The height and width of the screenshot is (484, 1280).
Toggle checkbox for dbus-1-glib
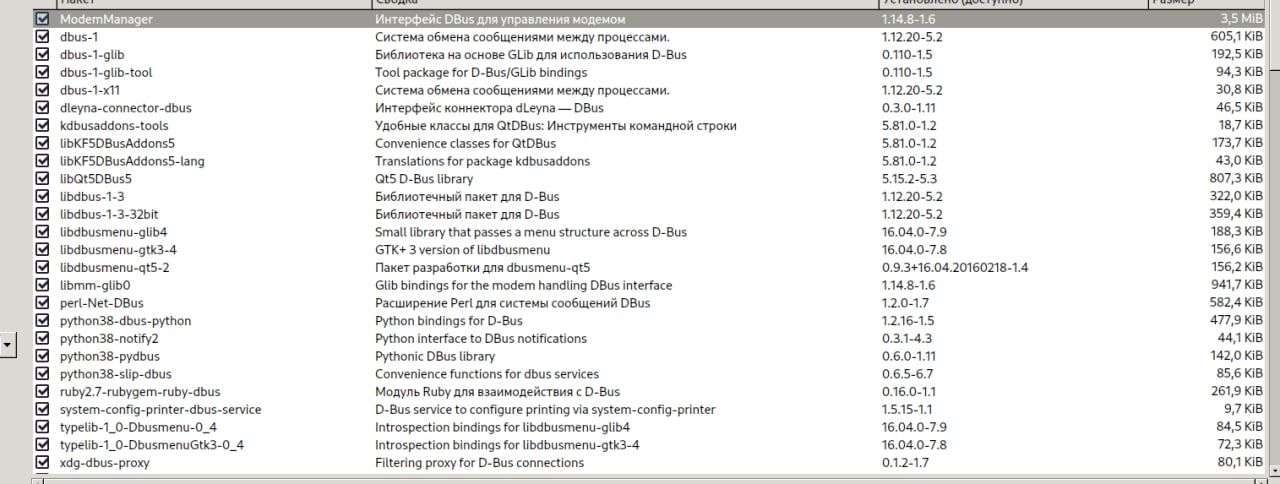point(42,54)
